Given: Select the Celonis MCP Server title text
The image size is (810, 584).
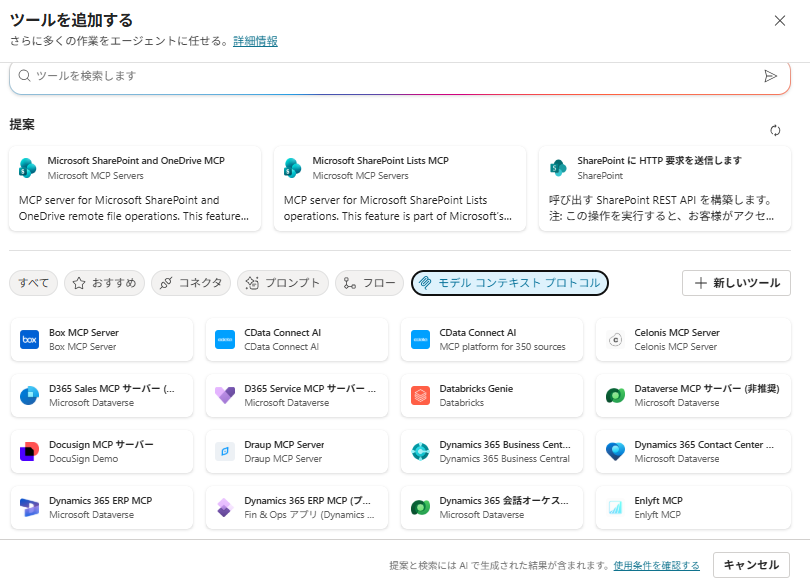Looking at the screenshot, I should click(x=677, y=333).
